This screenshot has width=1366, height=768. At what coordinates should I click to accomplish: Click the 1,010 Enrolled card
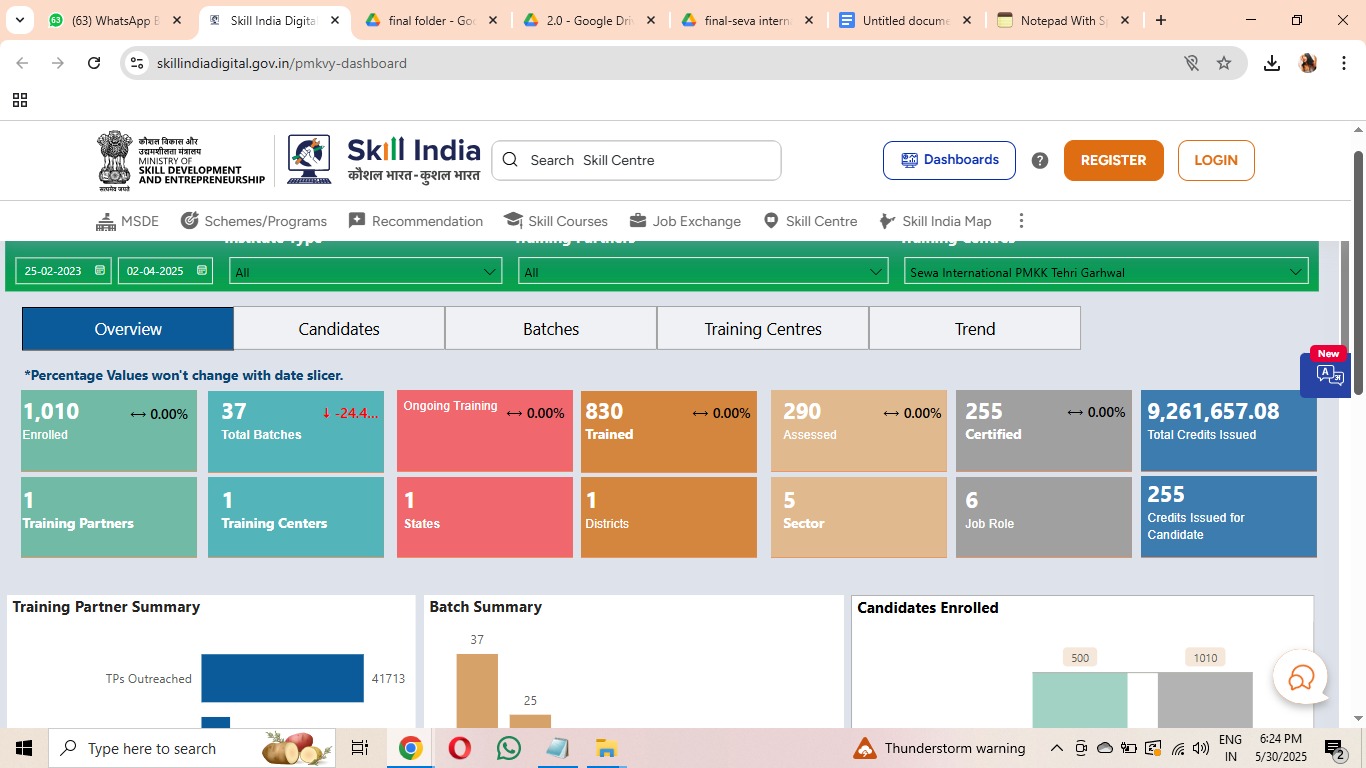pos(109,431)
